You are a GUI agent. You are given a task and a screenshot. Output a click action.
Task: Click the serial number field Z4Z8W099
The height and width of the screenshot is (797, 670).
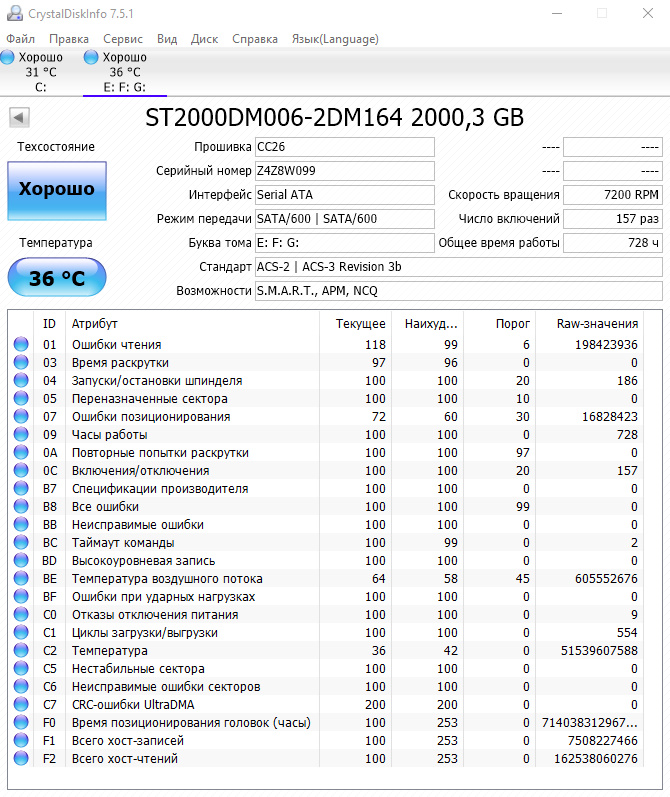pyautogui.click(x=345, y=171)
